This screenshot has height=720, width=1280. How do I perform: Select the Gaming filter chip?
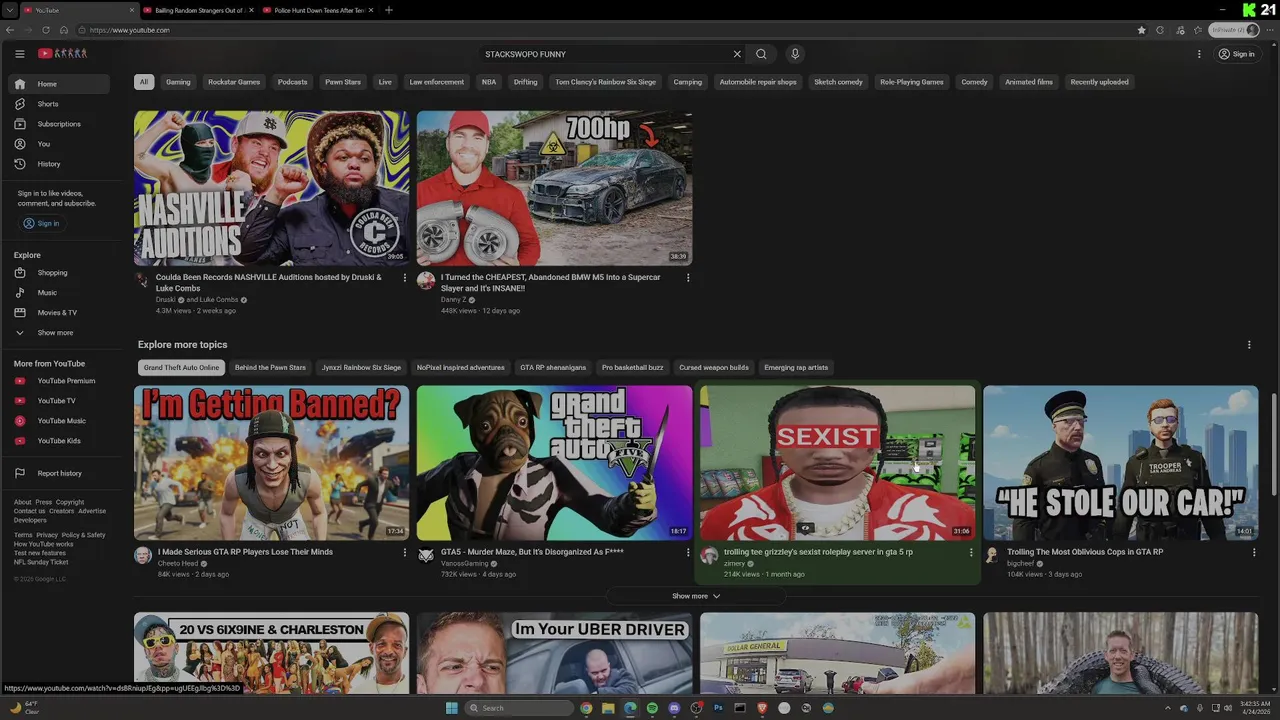[178, 82]
